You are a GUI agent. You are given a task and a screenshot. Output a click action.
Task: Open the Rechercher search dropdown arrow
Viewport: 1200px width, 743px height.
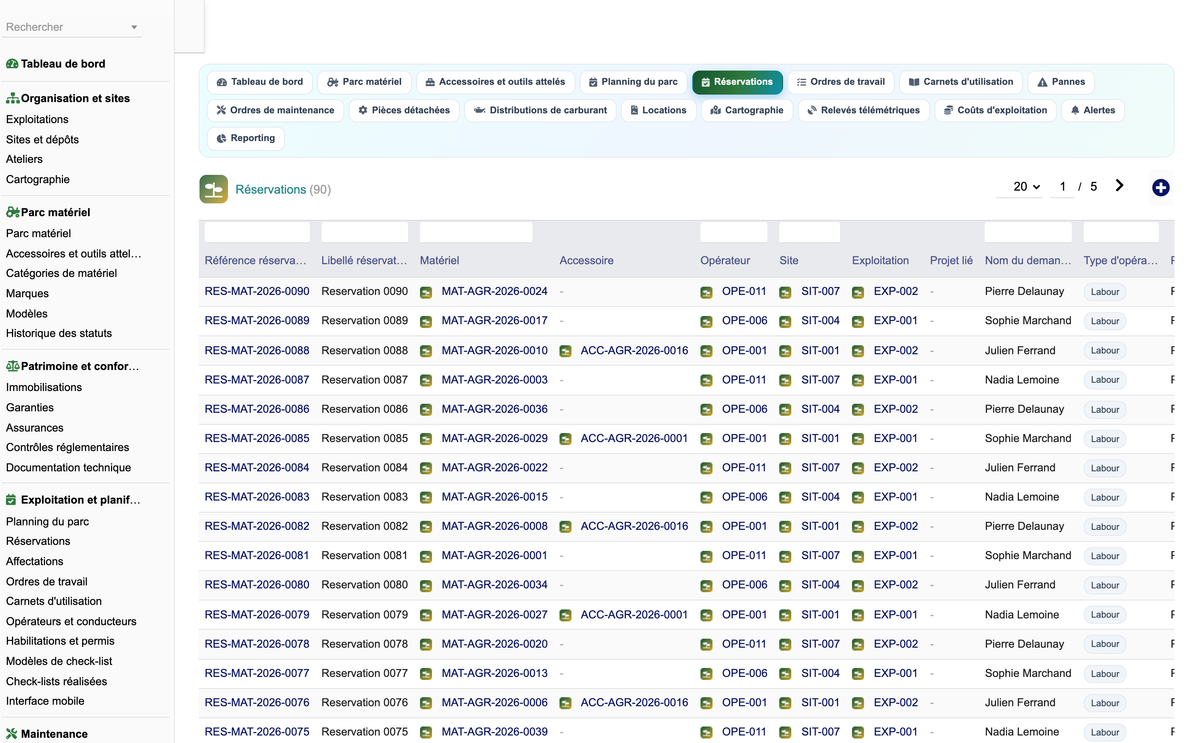(134, 28)
